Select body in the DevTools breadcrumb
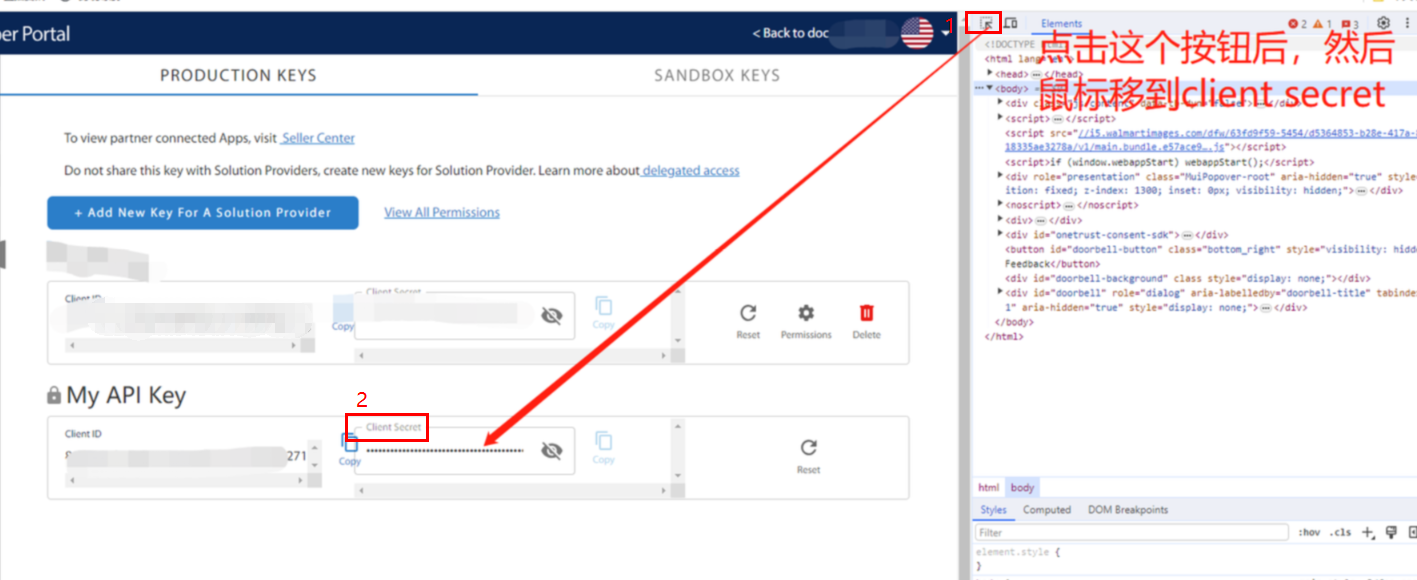The width and height of the screenshot is (1417, 580). click(x=1022, y=488)
